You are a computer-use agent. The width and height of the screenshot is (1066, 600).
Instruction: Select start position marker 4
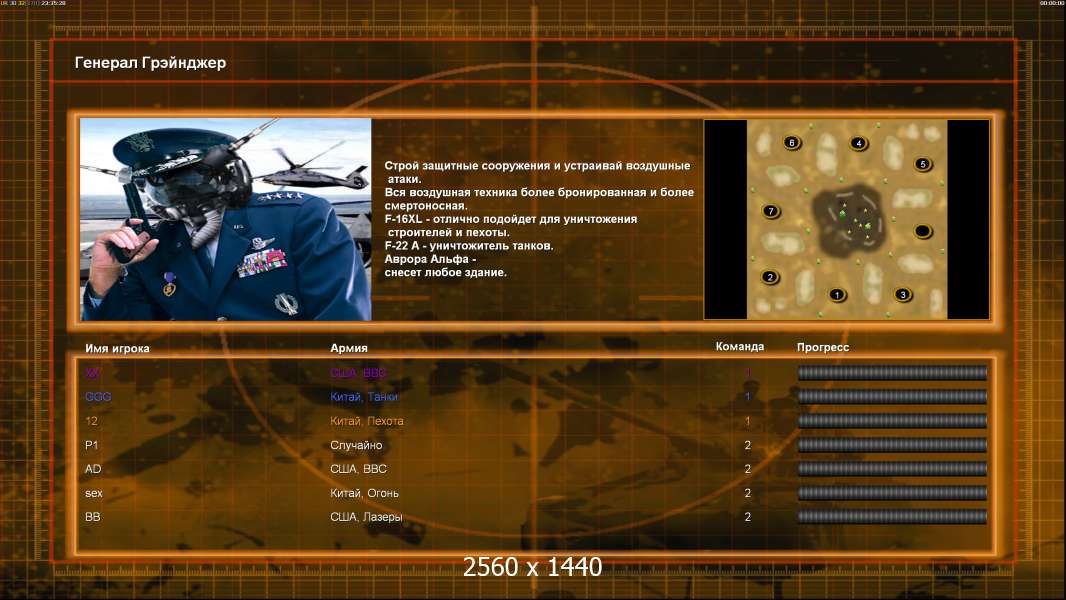click(x=859, y=143)
